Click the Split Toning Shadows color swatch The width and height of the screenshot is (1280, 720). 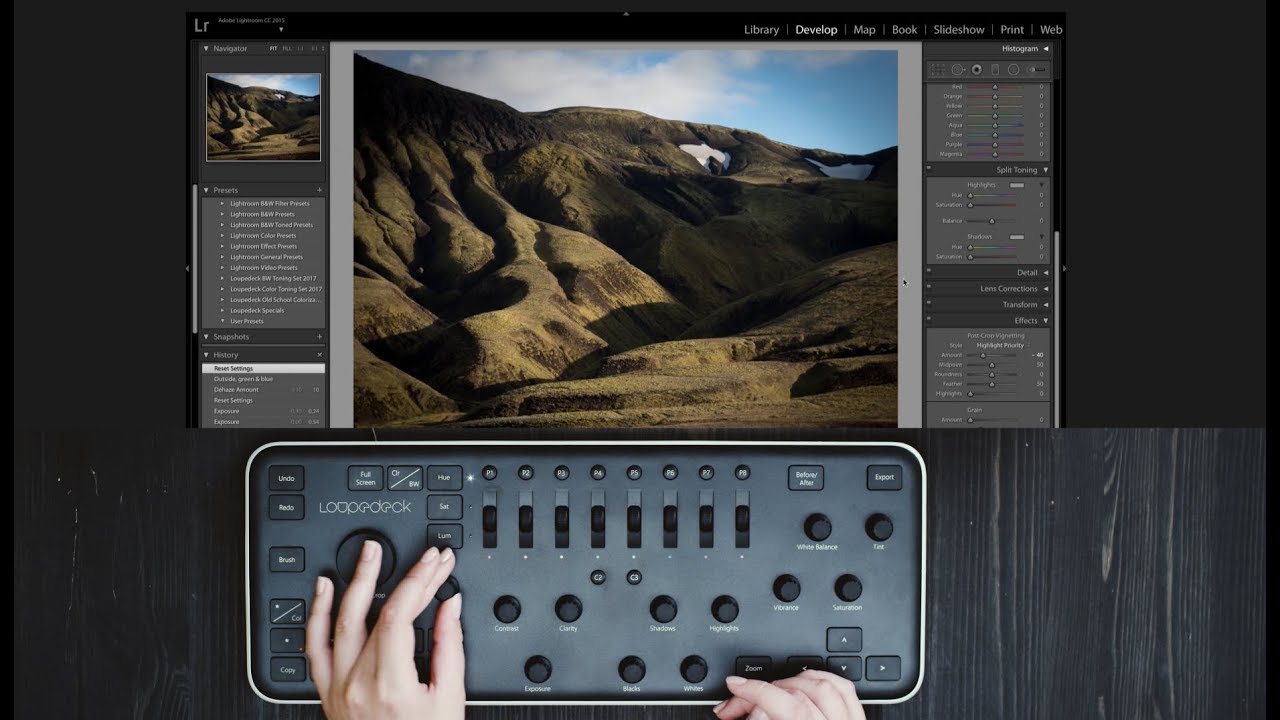click(x=1016, y=237)
